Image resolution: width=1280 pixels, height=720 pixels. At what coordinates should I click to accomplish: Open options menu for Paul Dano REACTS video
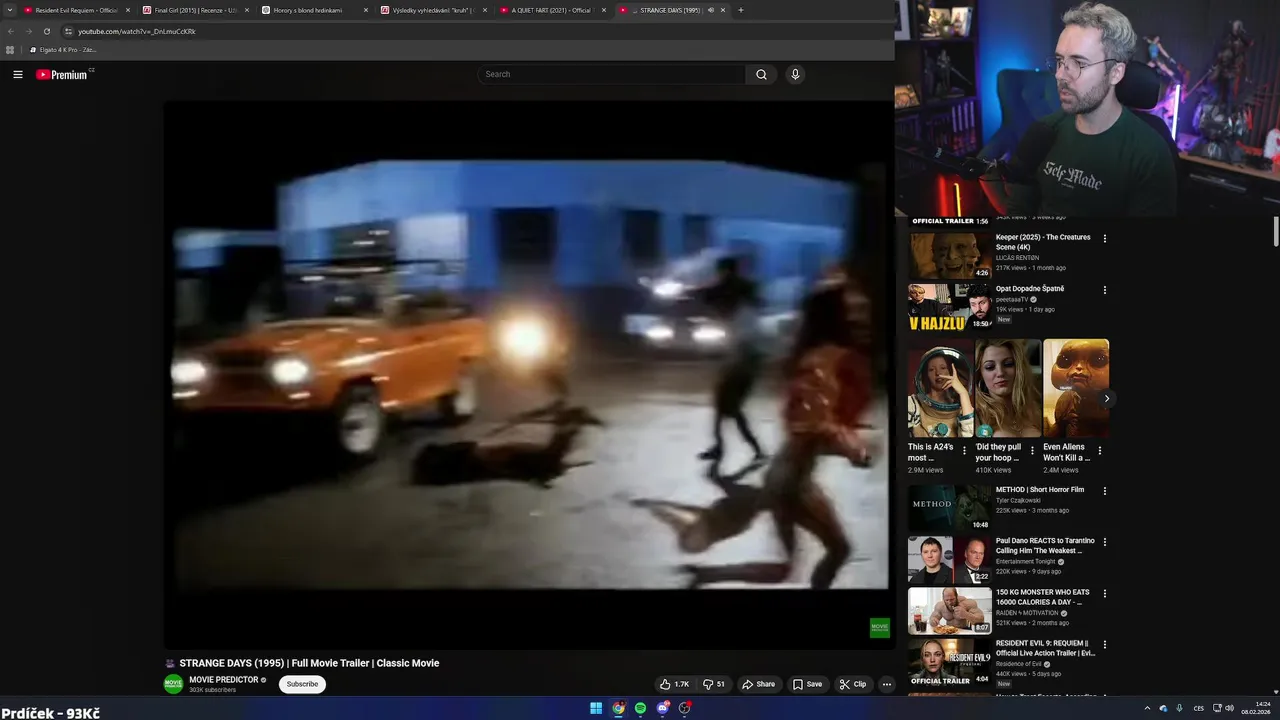tap(1105, 542)
